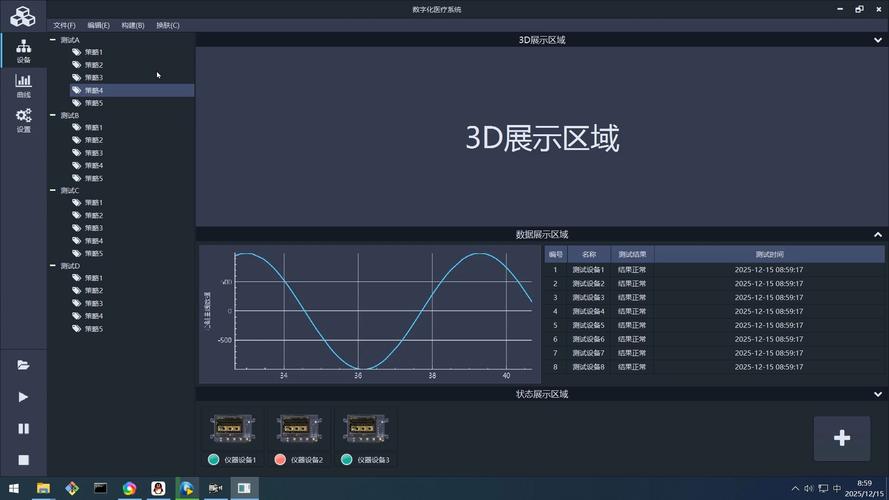Image resolution: width=889 pixels, height=500 pixels.
Task: Select item 3 under 测试A
Action: [x=94, y=77]
